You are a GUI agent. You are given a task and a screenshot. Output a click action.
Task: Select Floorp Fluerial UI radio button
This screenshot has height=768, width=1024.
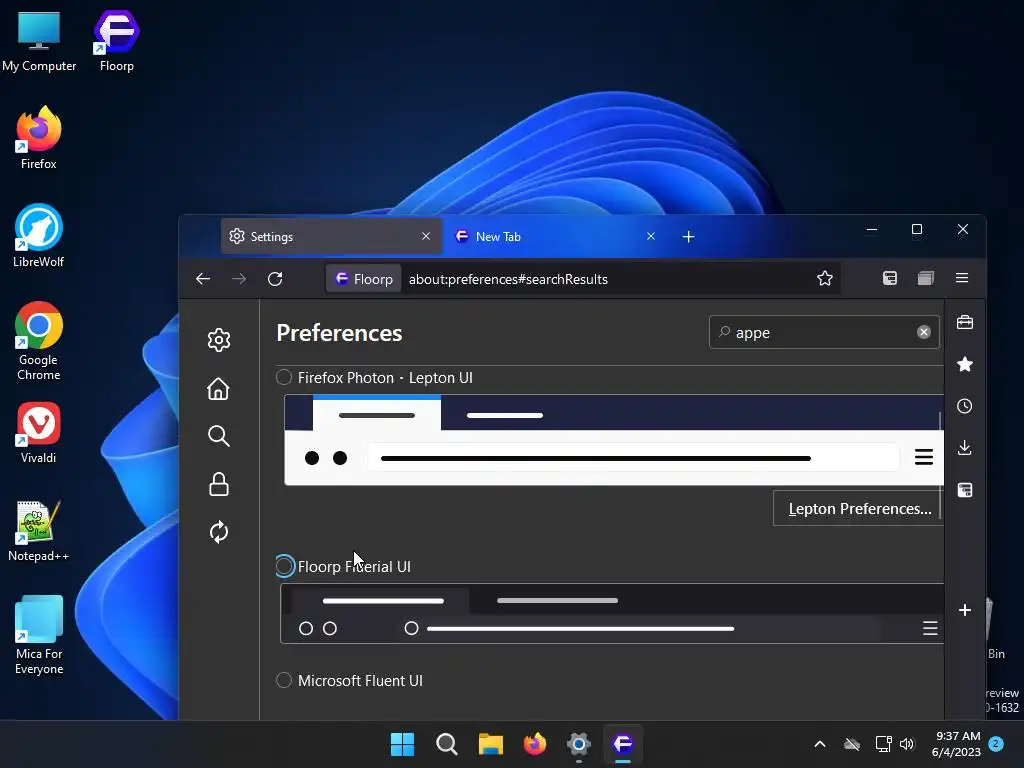coord(284,566)
